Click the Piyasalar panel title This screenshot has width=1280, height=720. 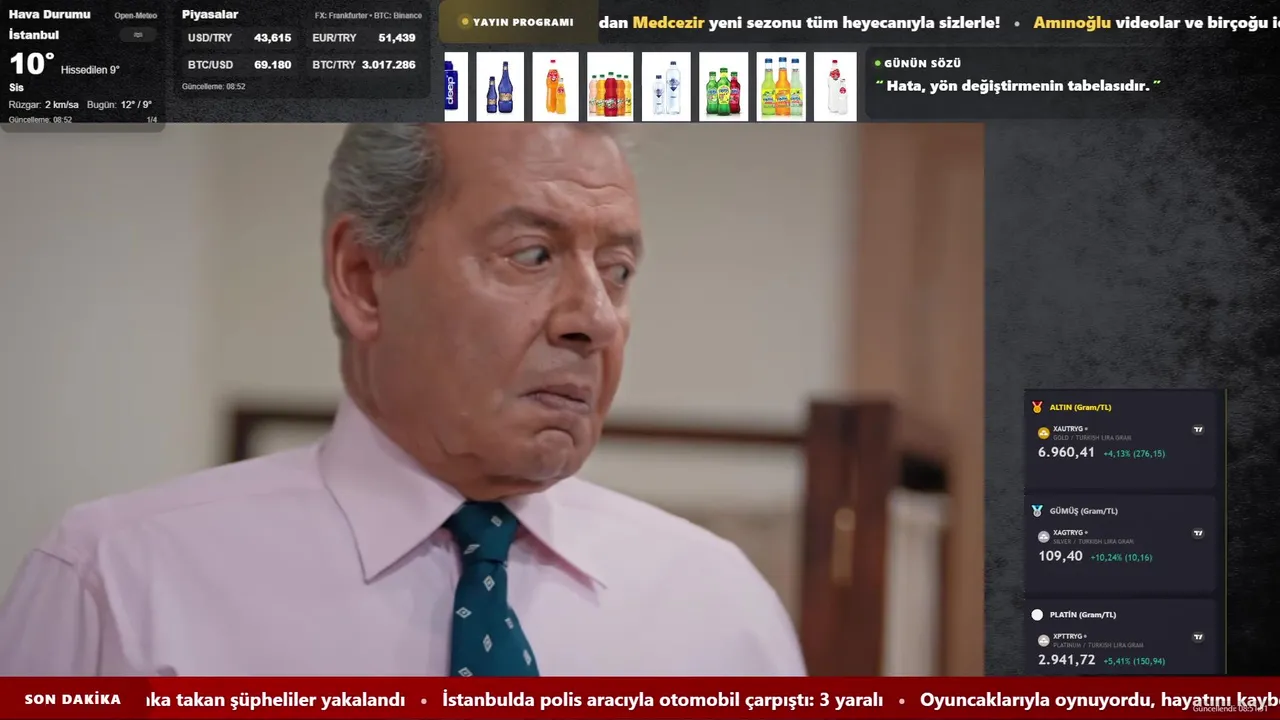point(210,14)
